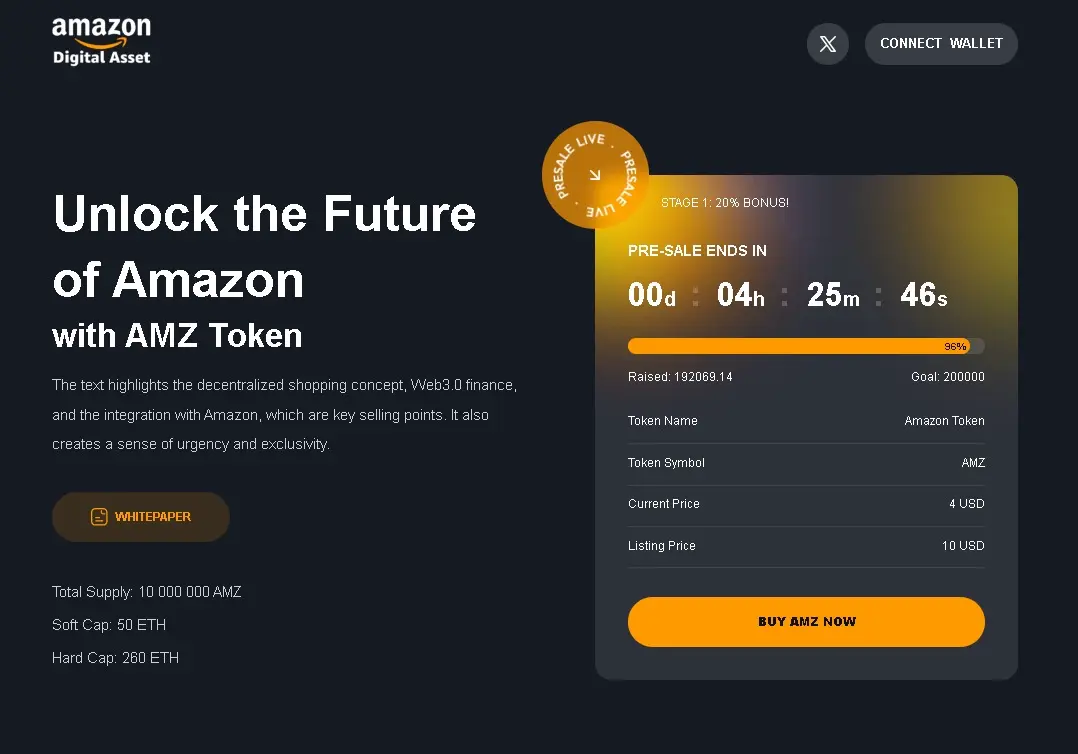
Task: Click the Listing Price 10 USD value
Action: 963,546
